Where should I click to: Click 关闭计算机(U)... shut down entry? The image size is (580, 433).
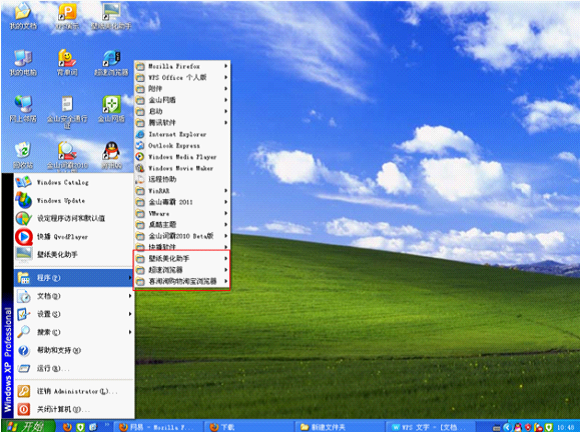pos(74,409)
